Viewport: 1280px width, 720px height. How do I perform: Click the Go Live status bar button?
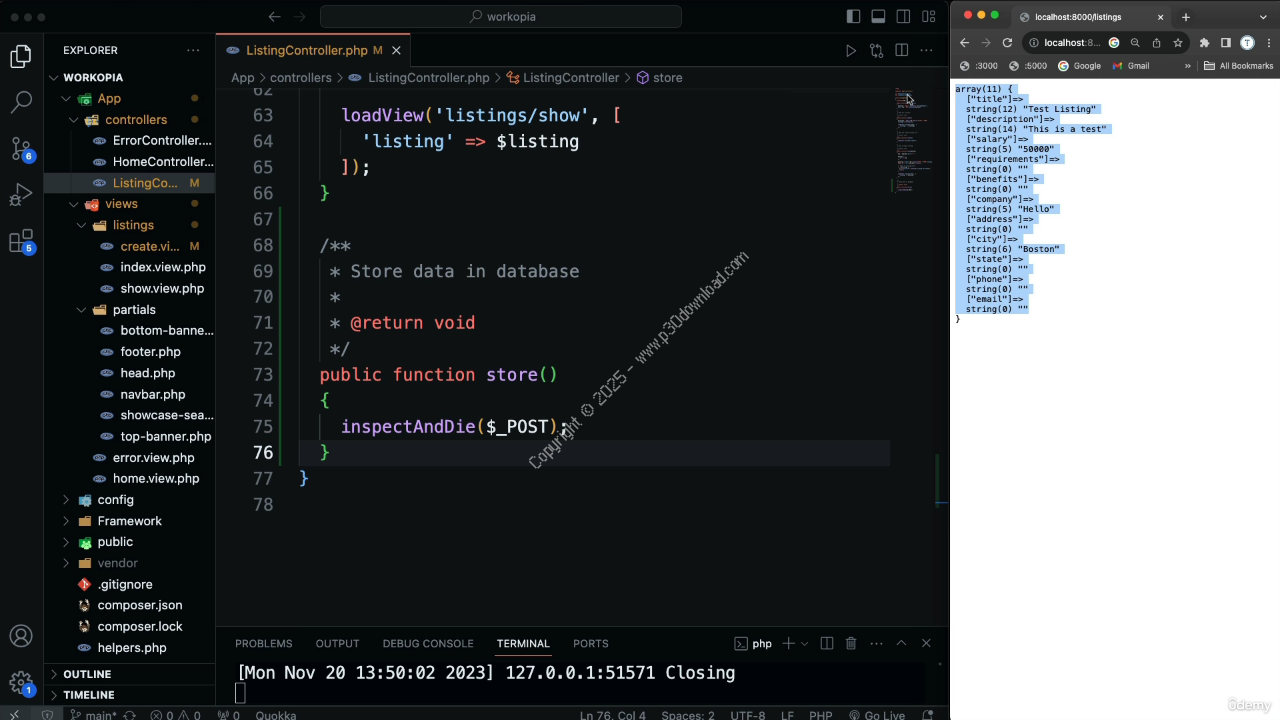click(877, 714)
